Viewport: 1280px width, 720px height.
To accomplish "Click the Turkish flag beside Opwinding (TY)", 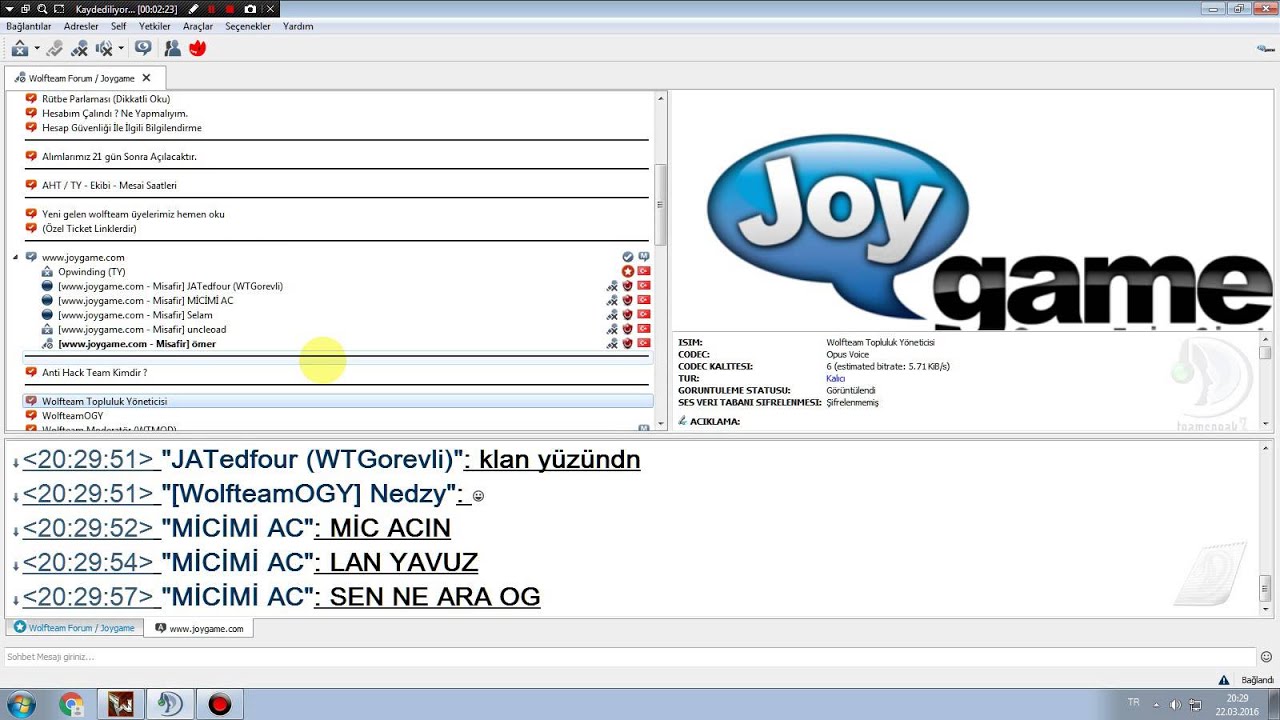I will 644,272.
